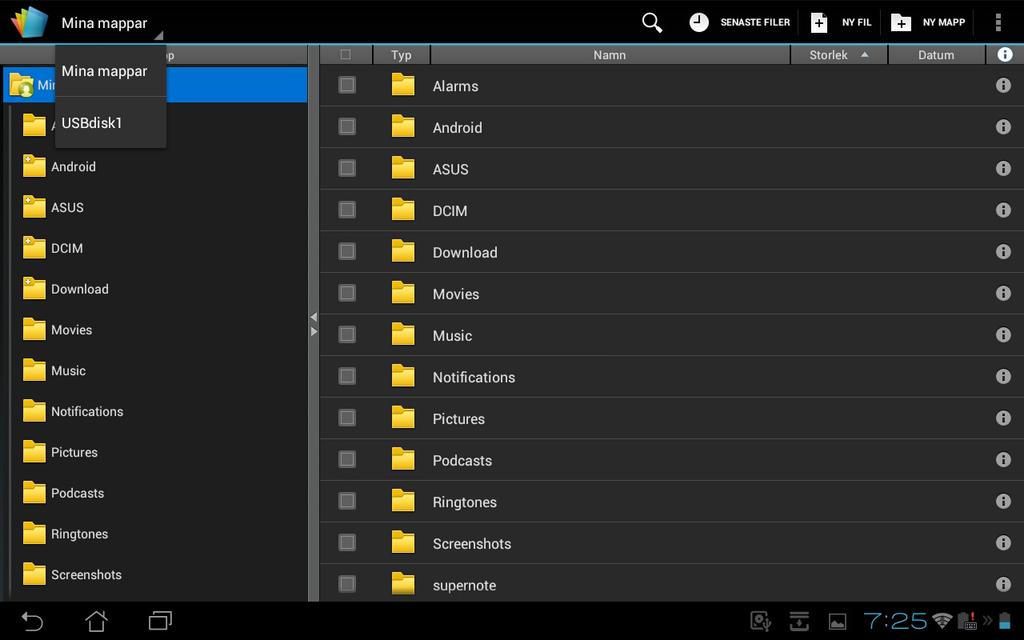This screenshot has width=1024, height=640.
Task: Check the Music folder checkbox
Action: click(x=347, y=335)
